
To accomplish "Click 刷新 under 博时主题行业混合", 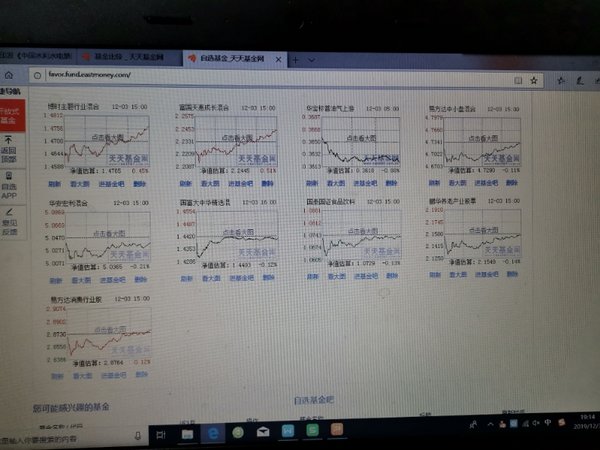I will [x=54, y=184].
